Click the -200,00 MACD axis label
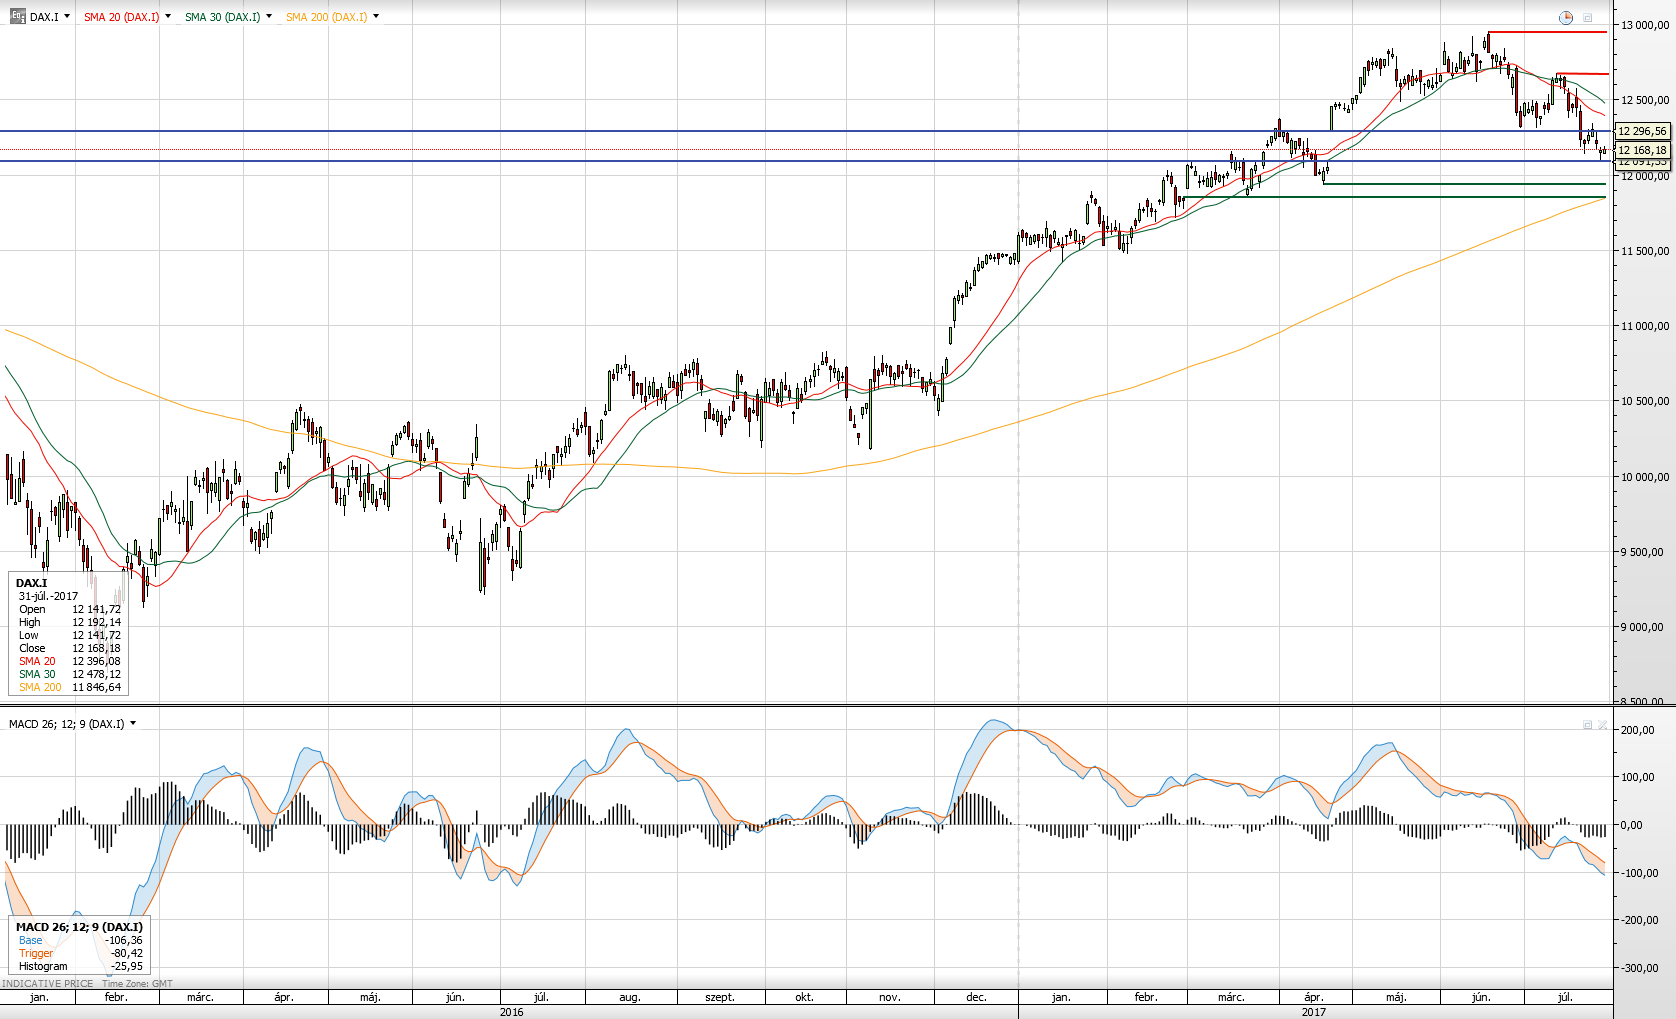The image size is (1676, 1019). [x=1639, y=920]
